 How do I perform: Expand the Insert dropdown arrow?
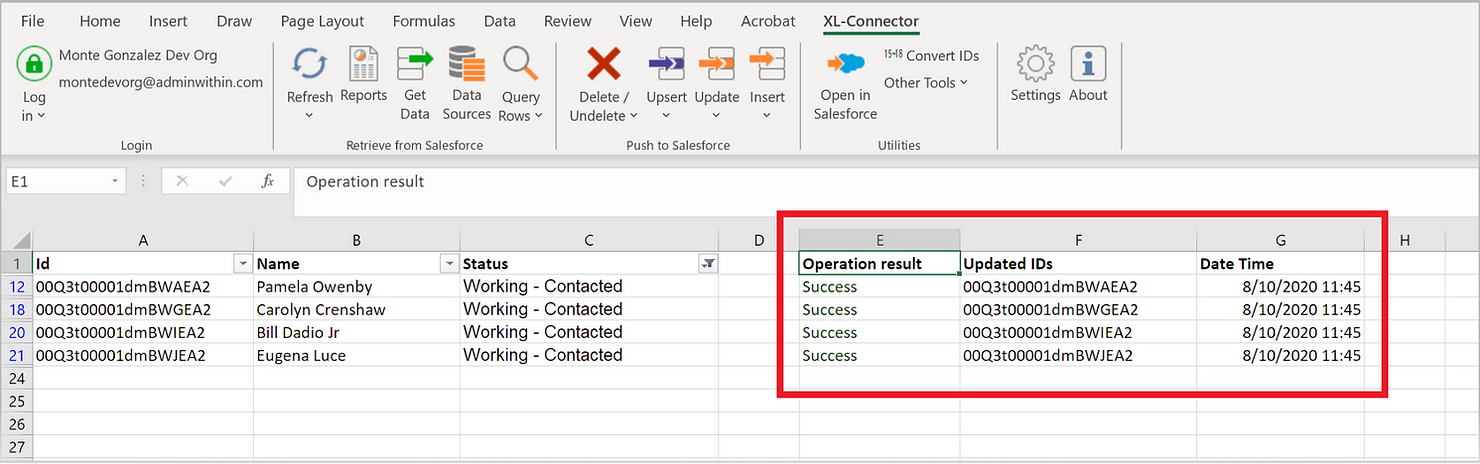point(767,116)
